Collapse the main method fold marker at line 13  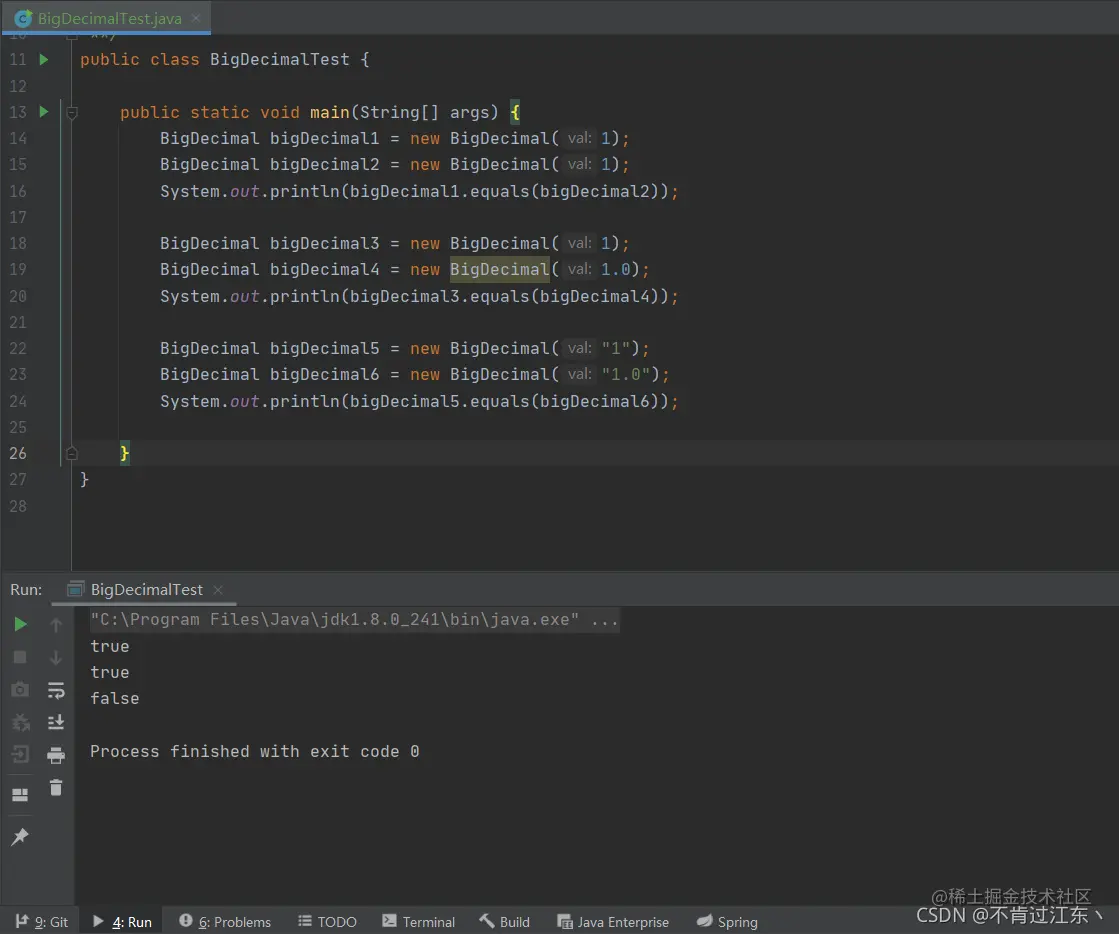point(71,112)
